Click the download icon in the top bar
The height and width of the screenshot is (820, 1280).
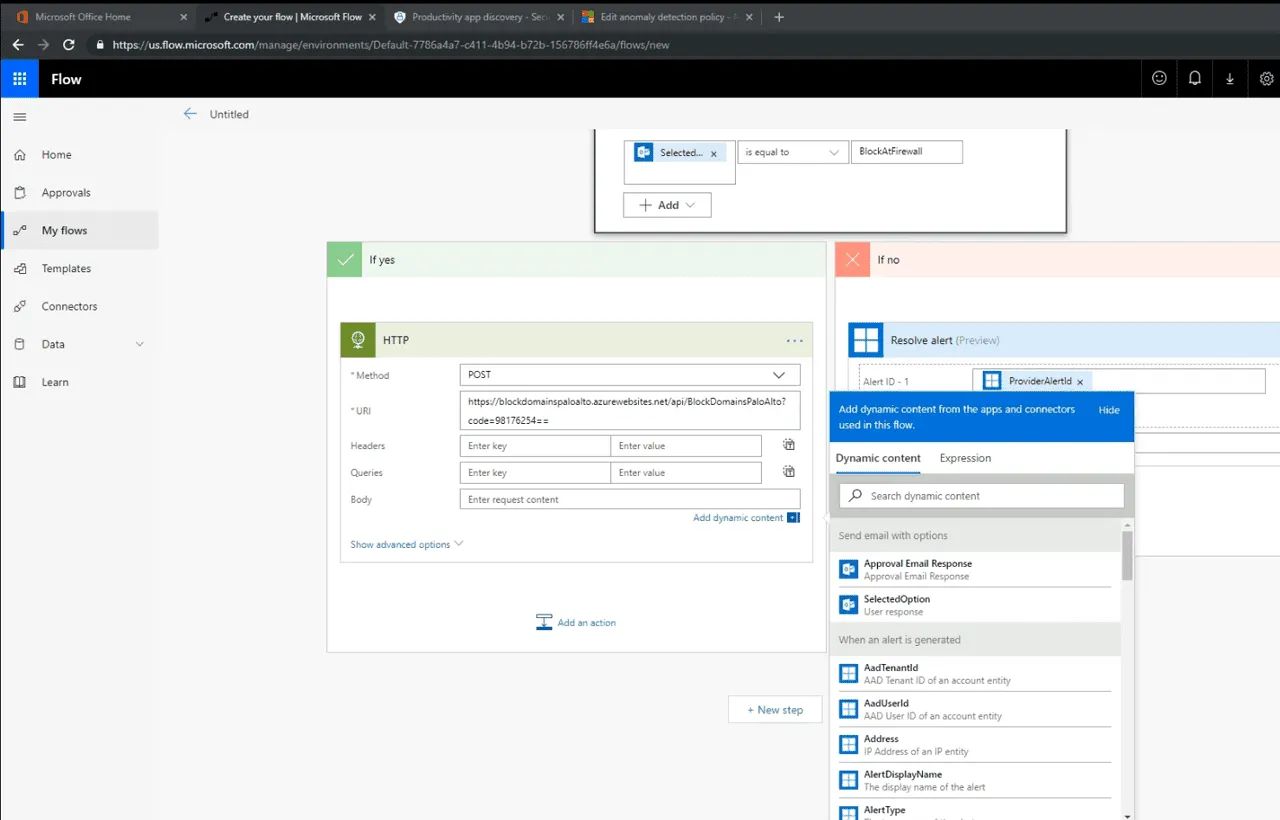(1230, 78)
